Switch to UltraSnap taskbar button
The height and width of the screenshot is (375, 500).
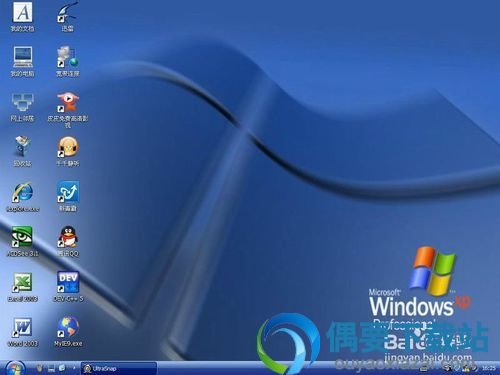tap(119, 368)
